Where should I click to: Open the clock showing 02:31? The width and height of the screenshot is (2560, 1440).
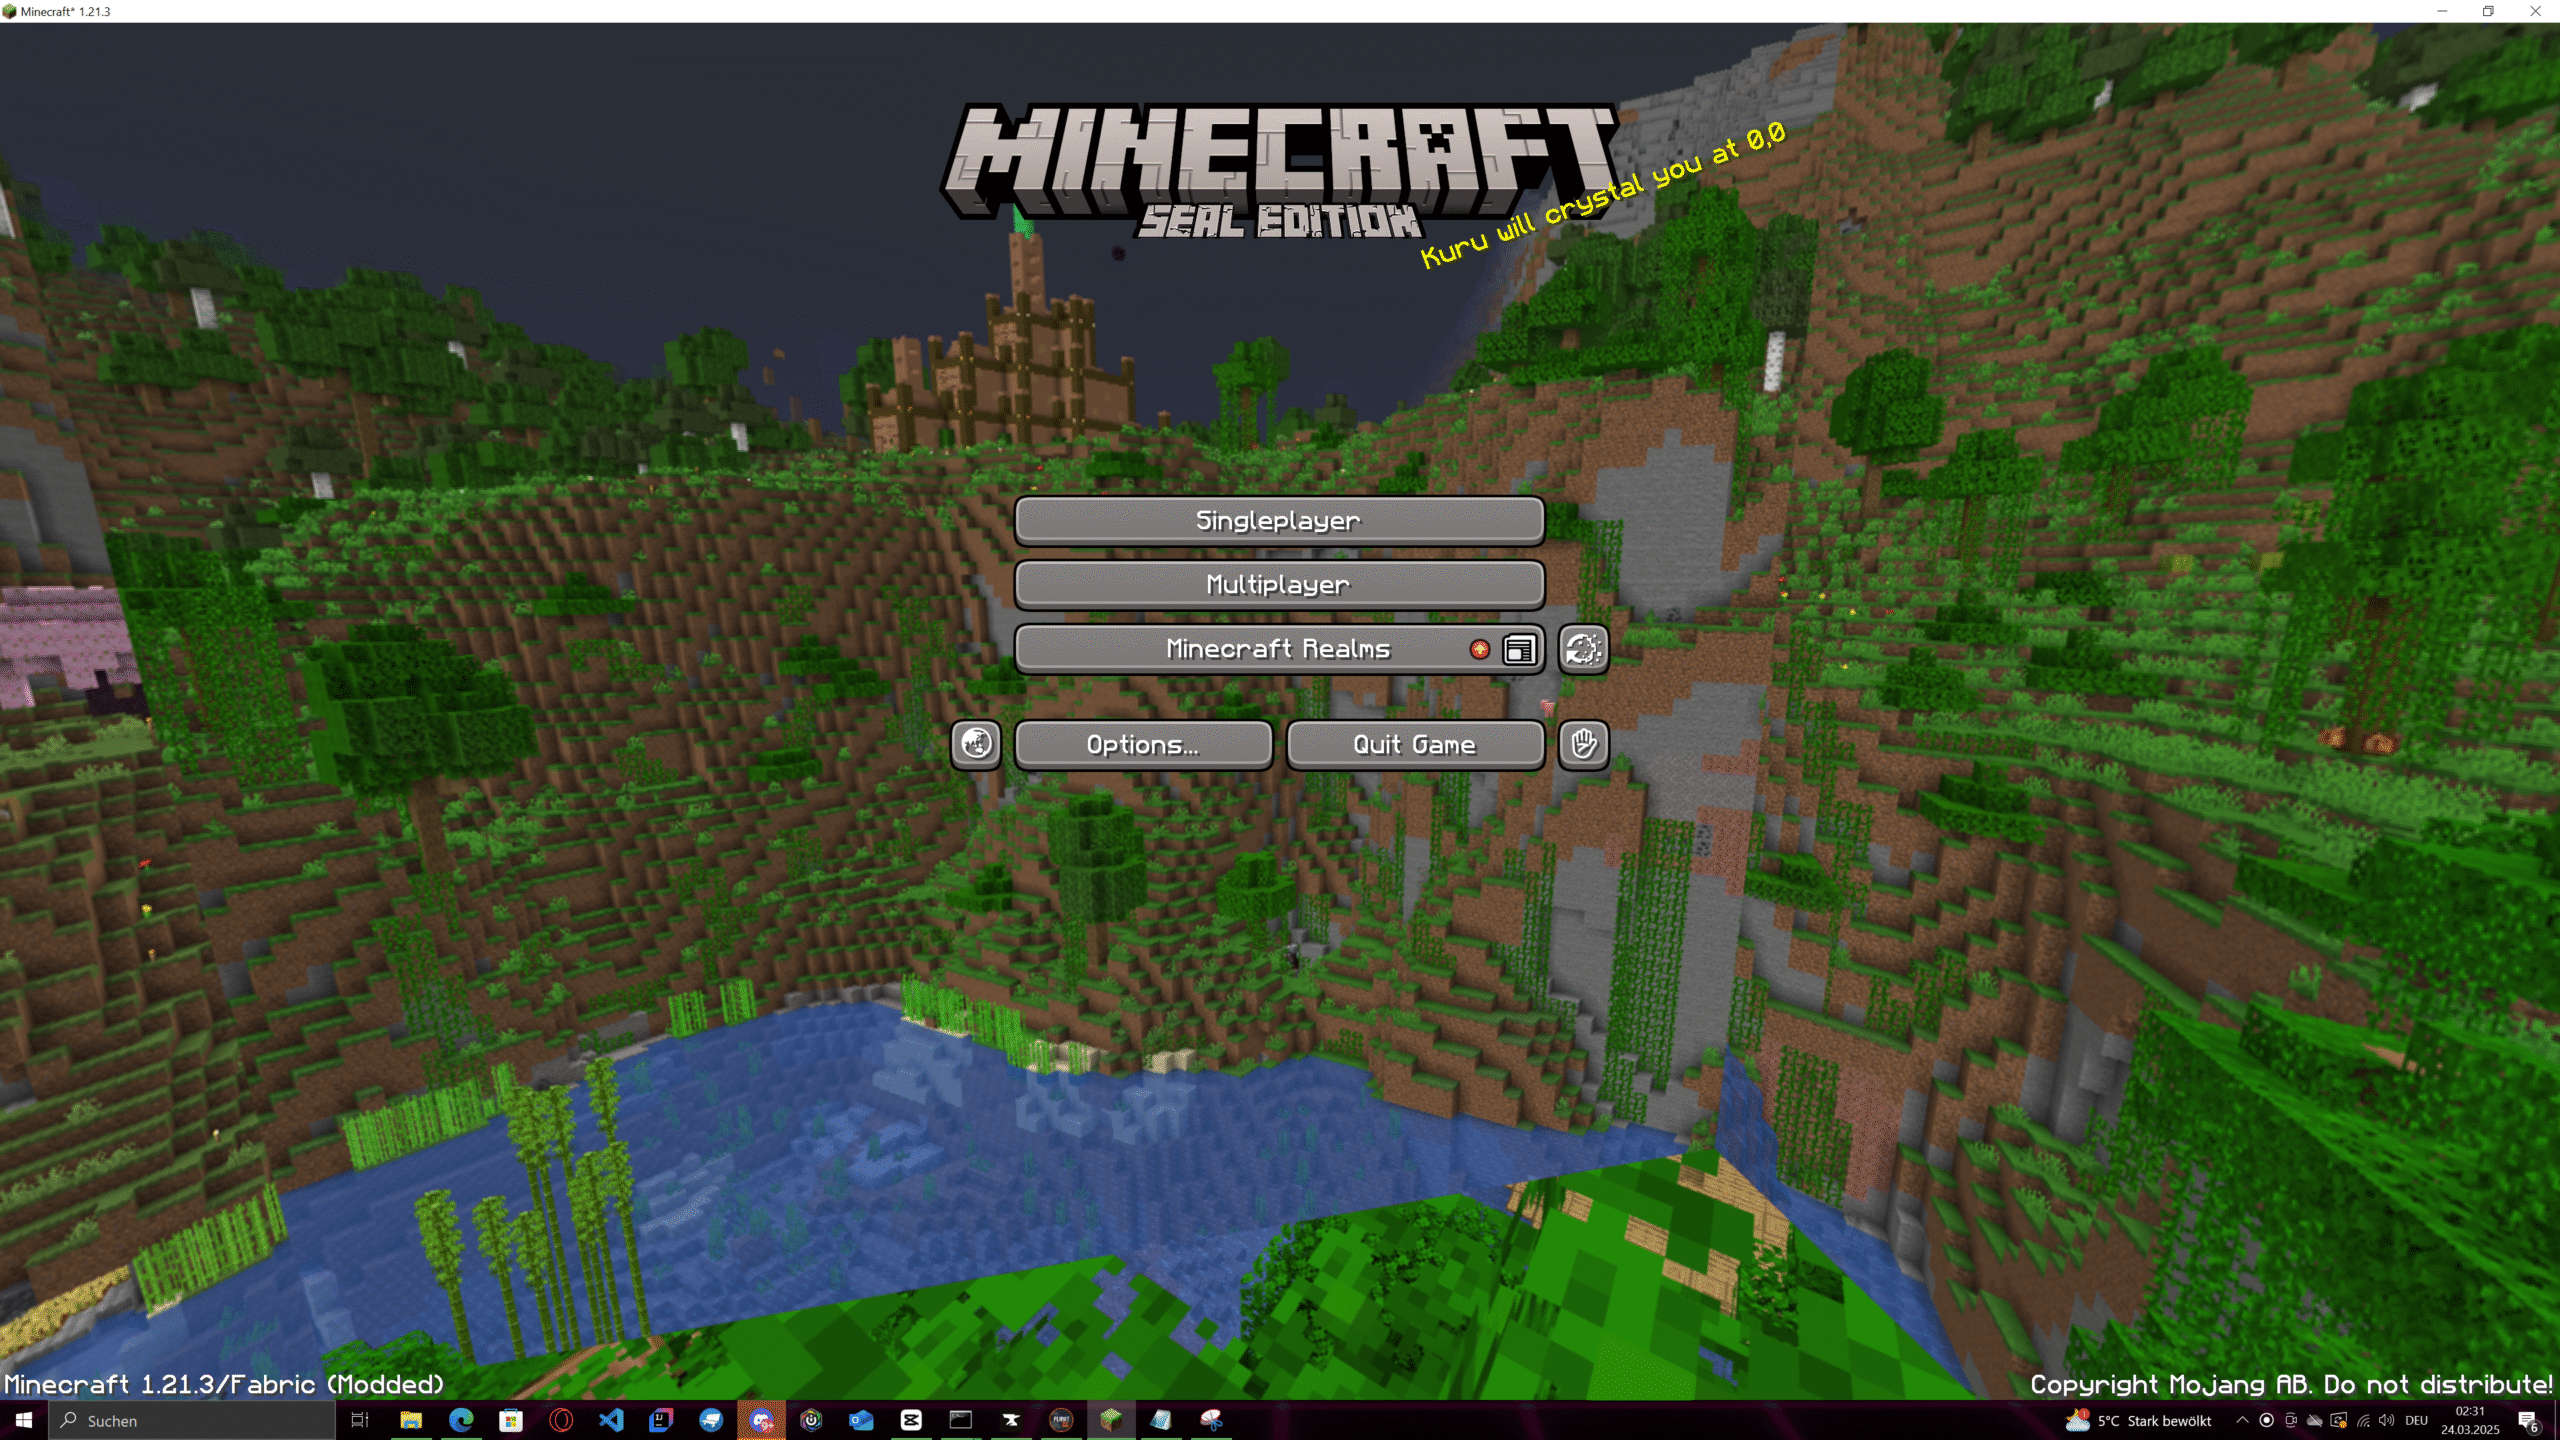coord(2470,1420)
